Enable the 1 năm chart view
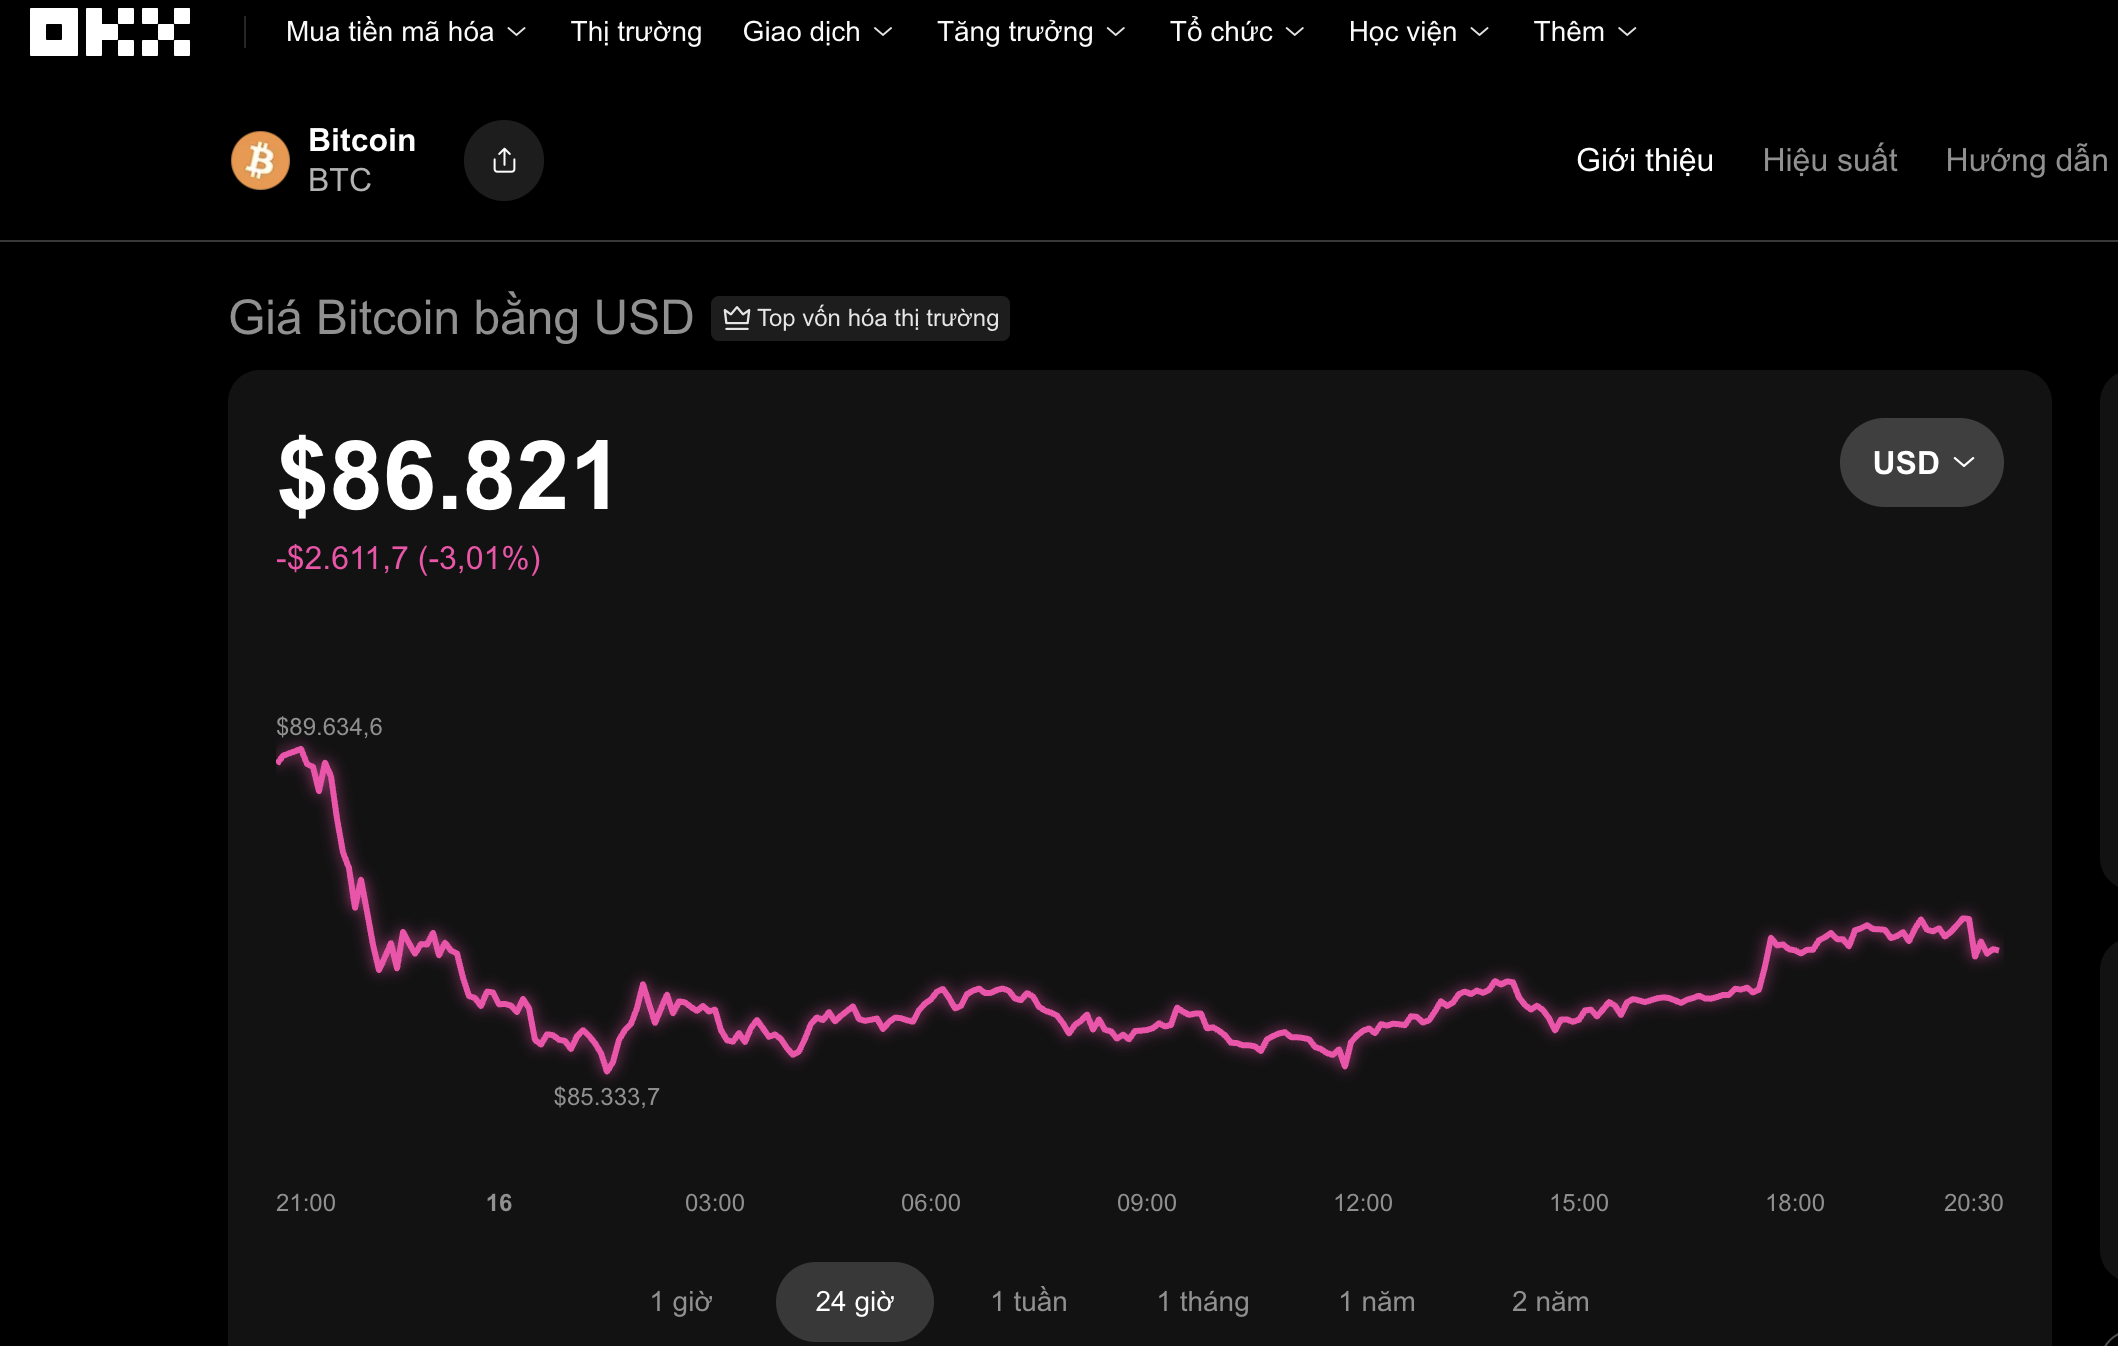The height and width of the screenshot is (1346, 2118). pos(1377,1301)
